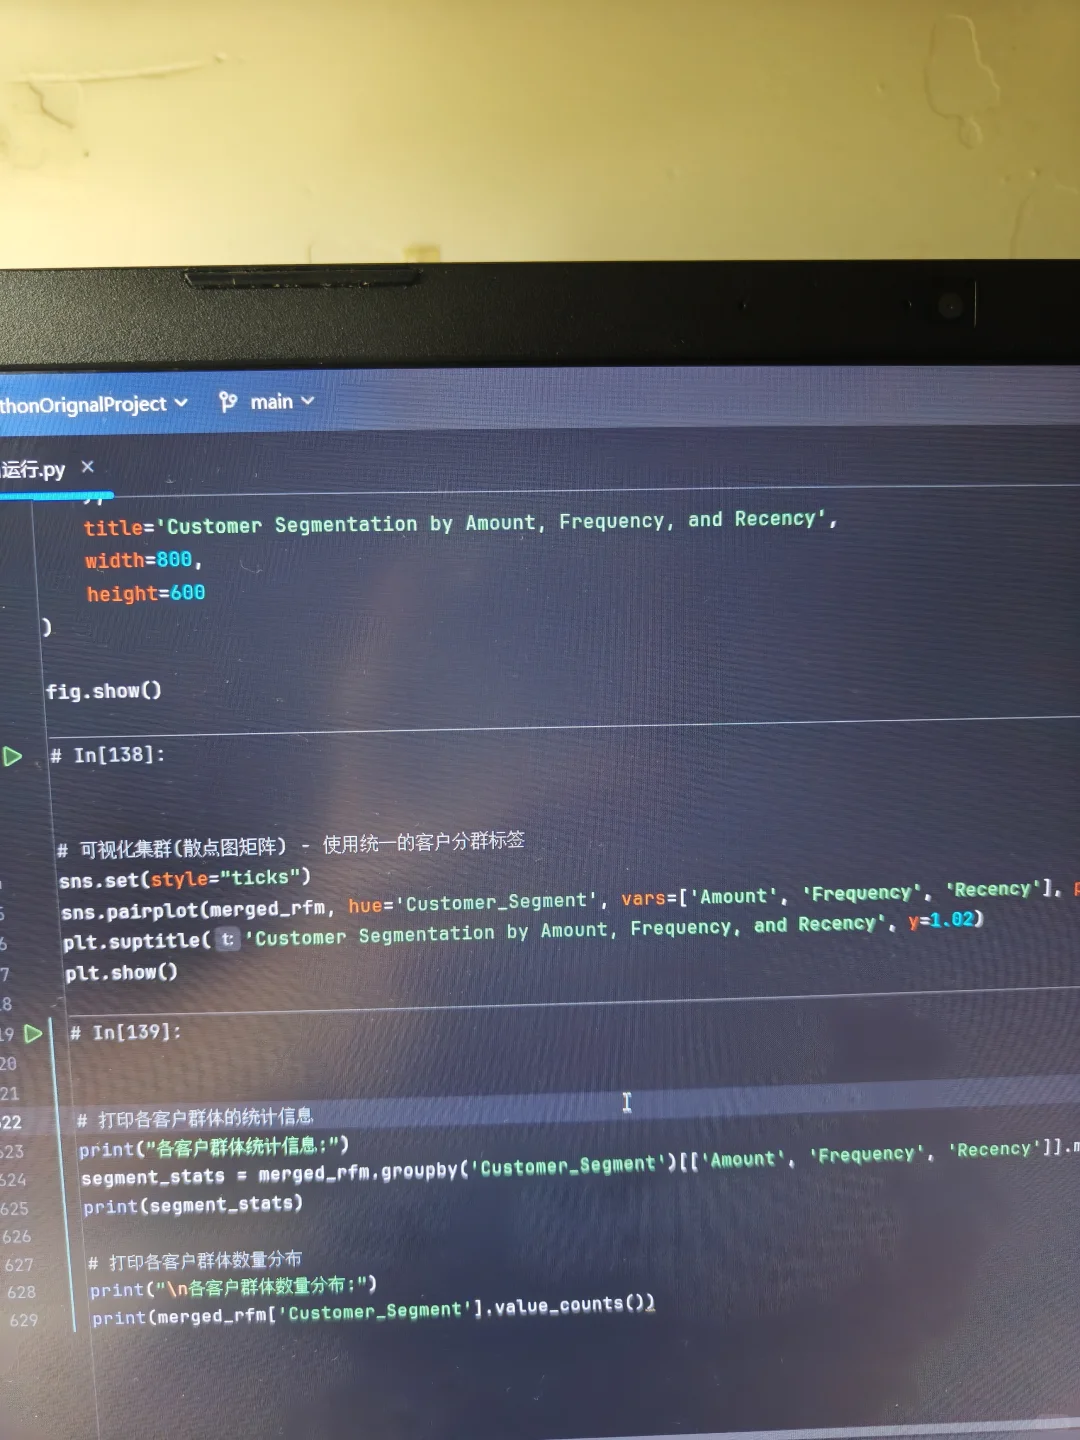Click the sns.set(style="ticks") line
Image resolution: width=1080 pixels, height=1440 pixels.
[185, 879]
